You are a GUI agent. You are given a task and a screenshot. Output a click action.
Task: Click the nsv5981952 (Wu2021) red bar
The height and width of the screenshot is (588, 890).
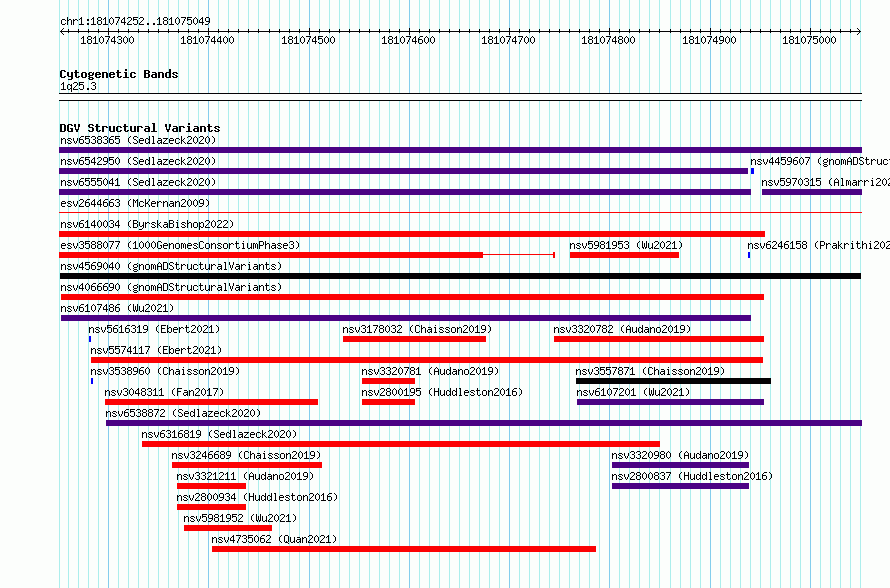tap(228, 528)
